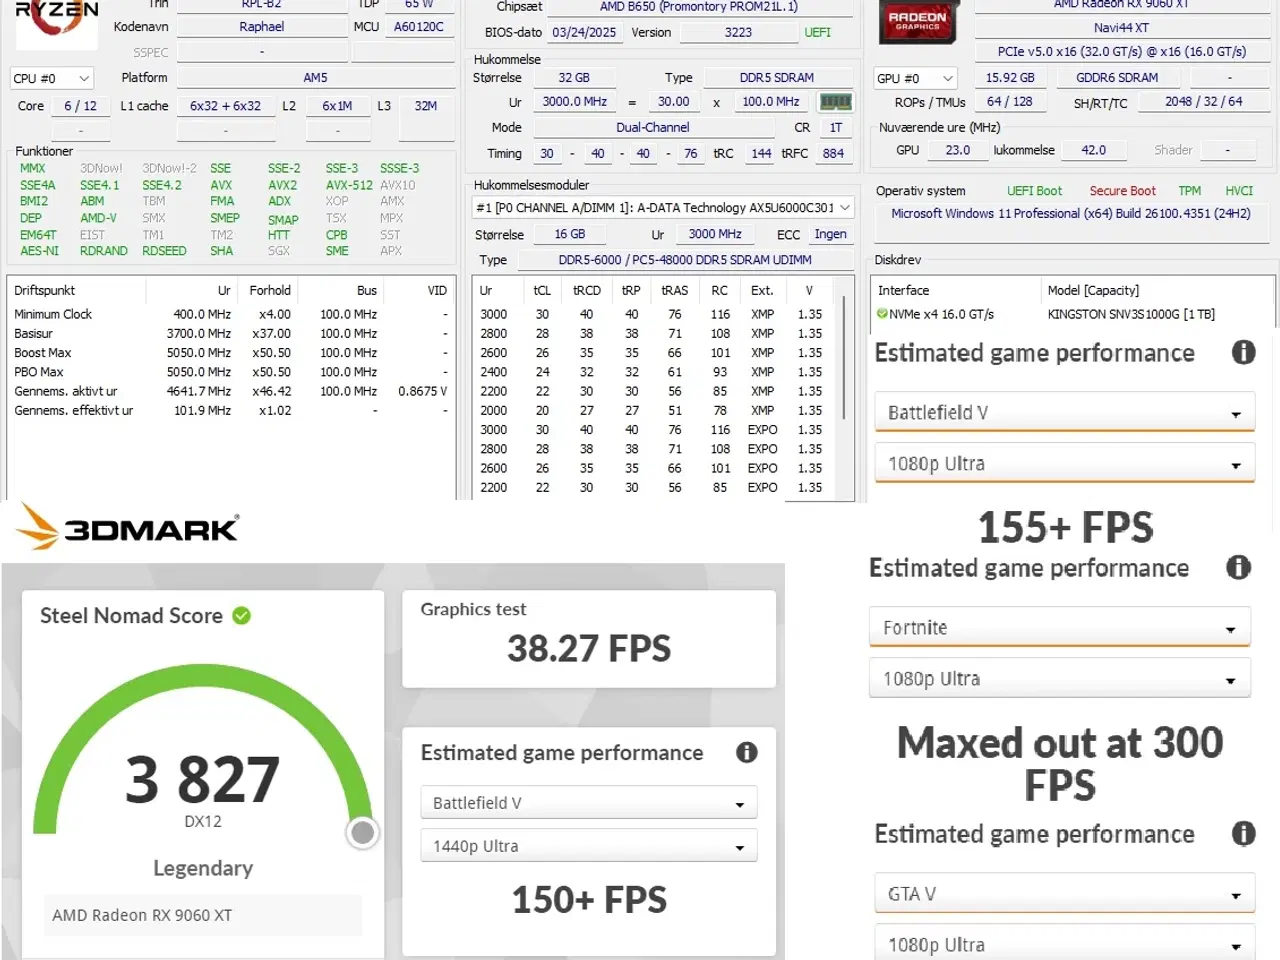Click the Boost Max row in Driftspunkt table
Image resolution: width=1280 pixels, height=960 pixels.
231,353
